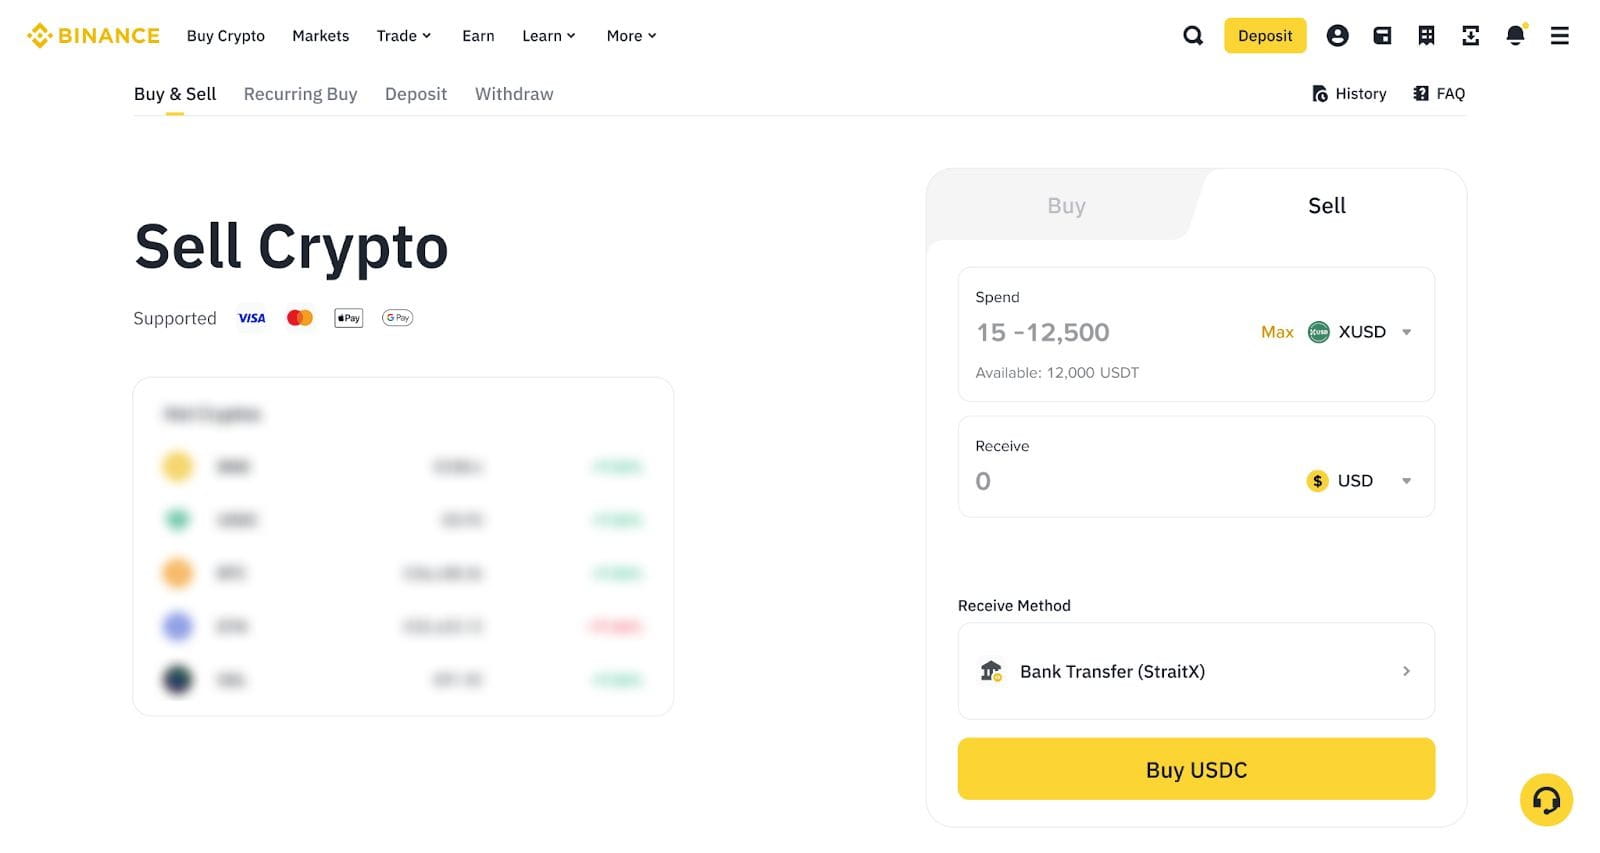
Task: Open the search icon in the navbar
Action: coord(1192,35)
